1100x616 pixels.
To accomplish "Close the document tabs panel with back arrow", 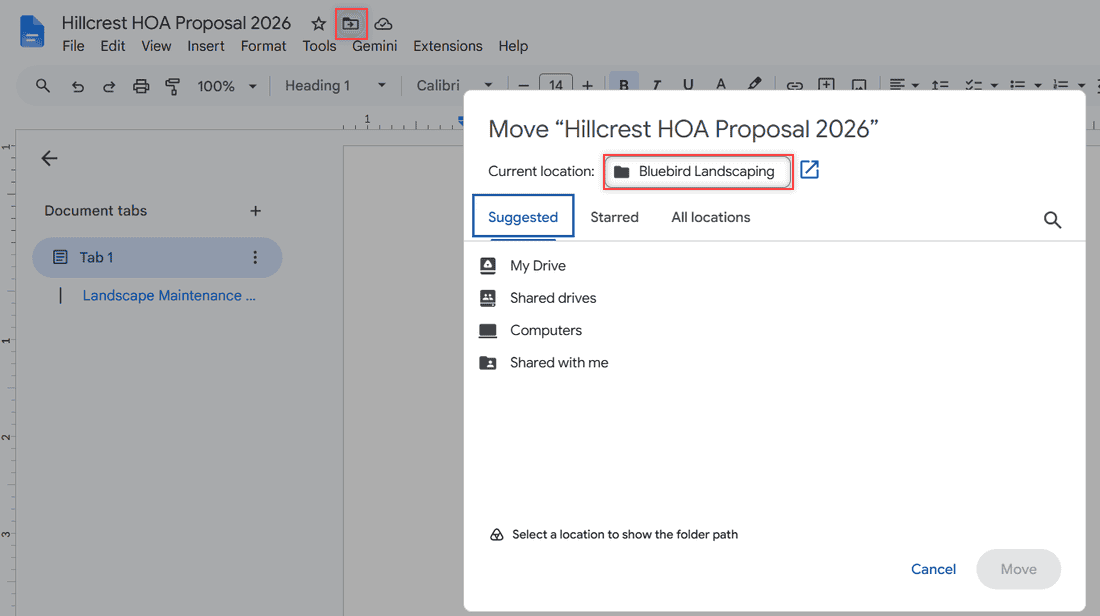I will pyautogui.click(x=49, y=159).
